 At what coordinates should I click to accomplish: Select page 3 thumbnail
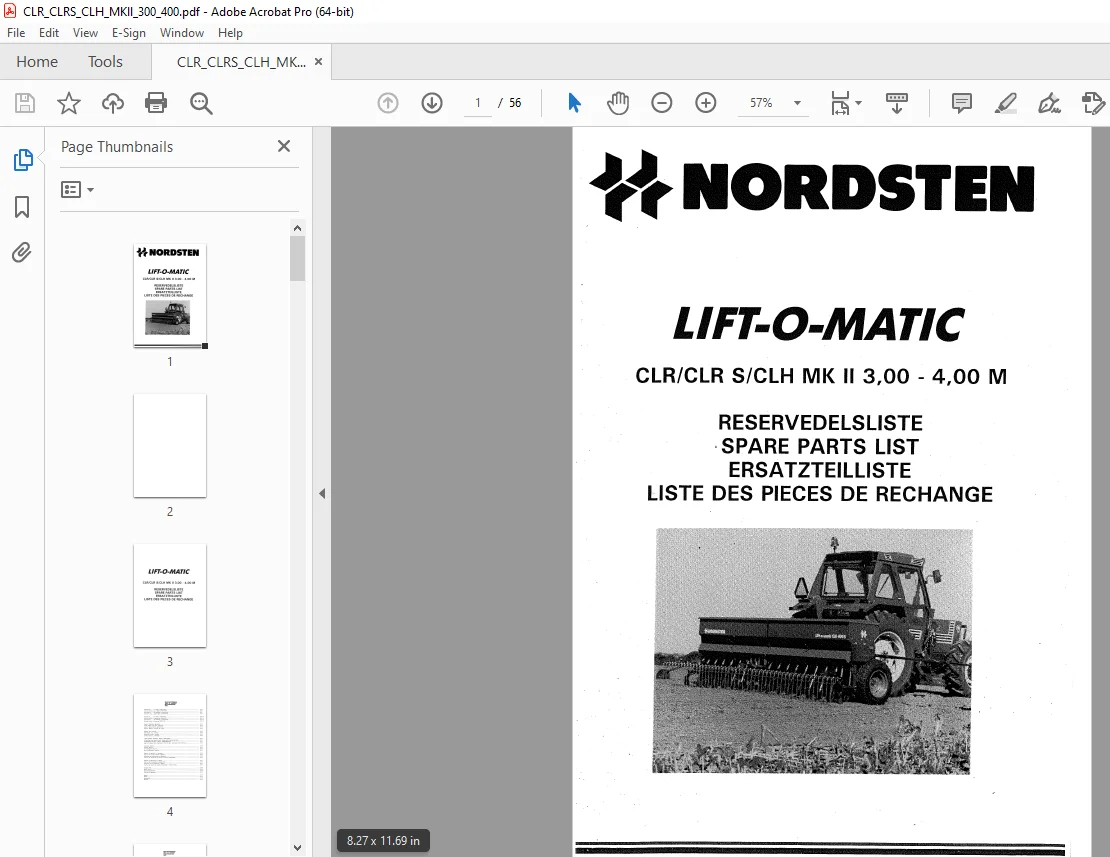[170, 595]
